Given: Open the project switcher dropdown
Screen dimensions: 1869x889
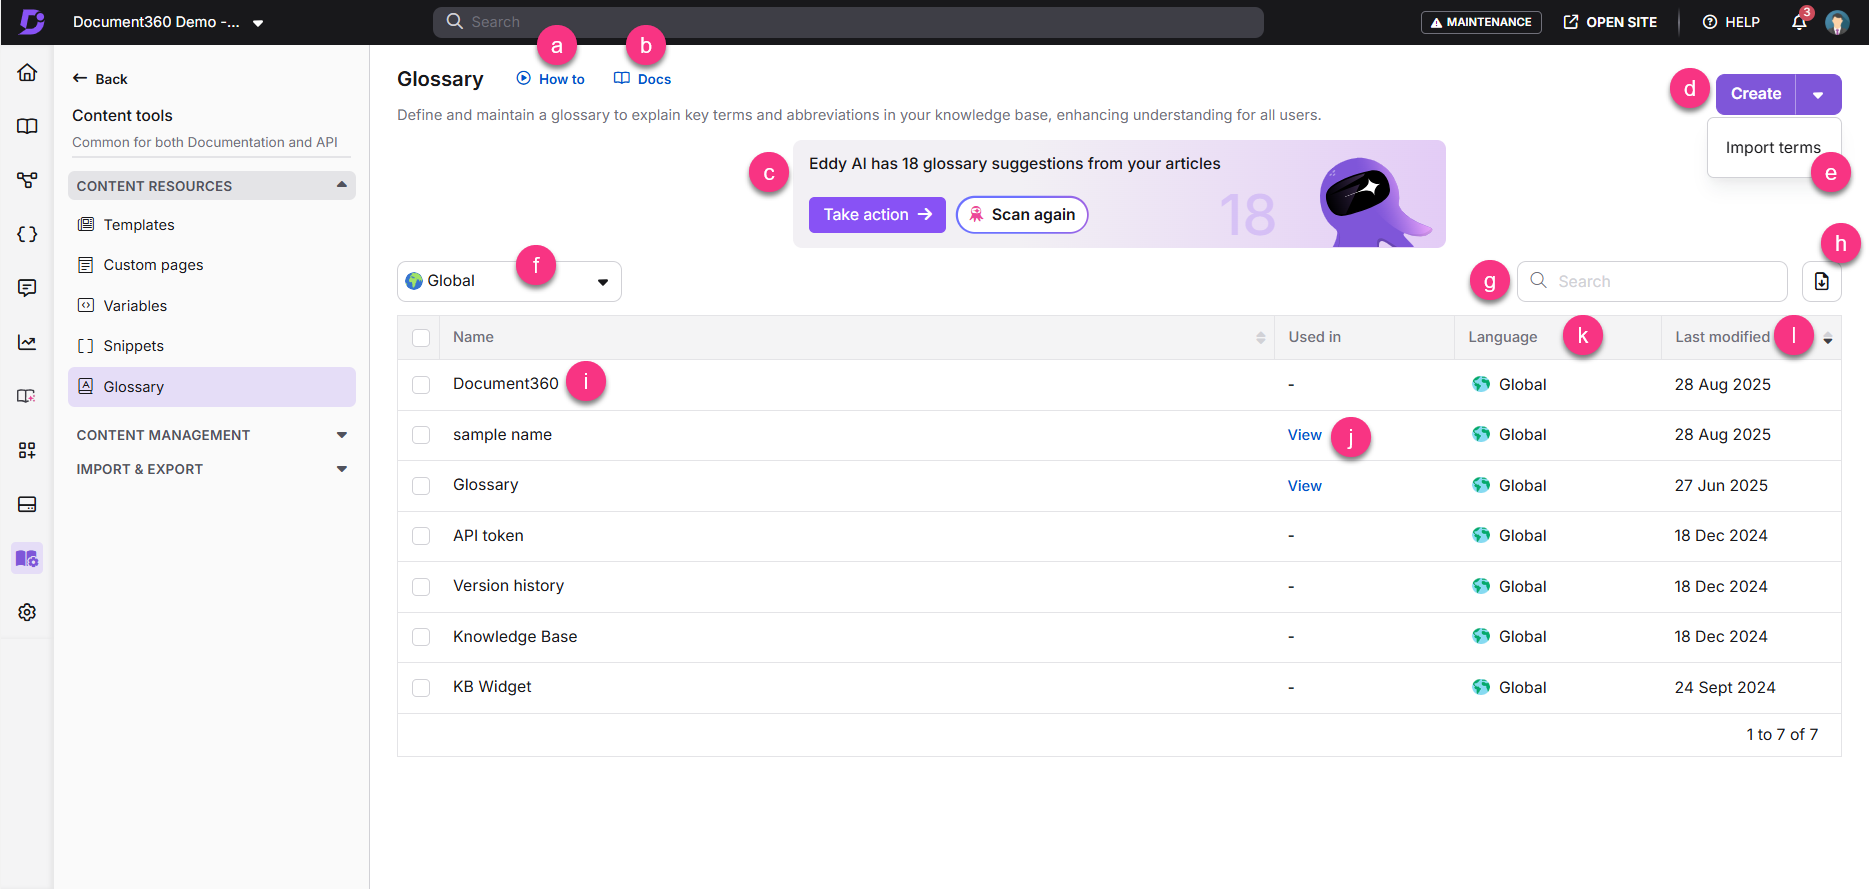Looking at the screenshot, I should (258, 22).
